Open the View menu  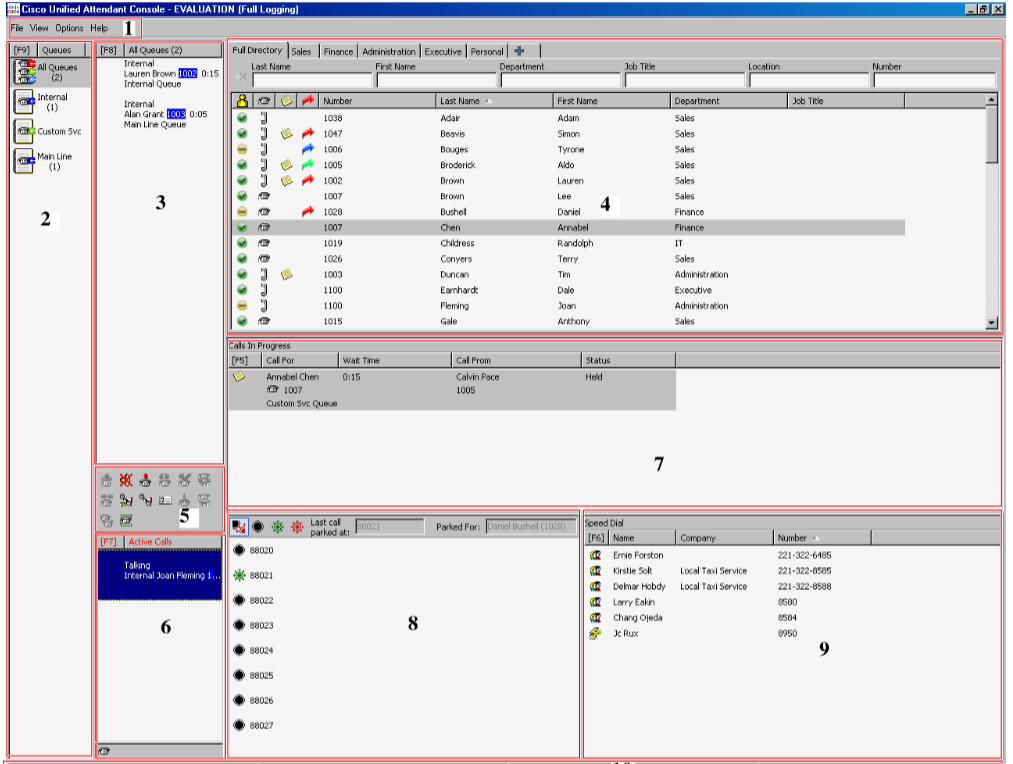click(x=39, y=28)
